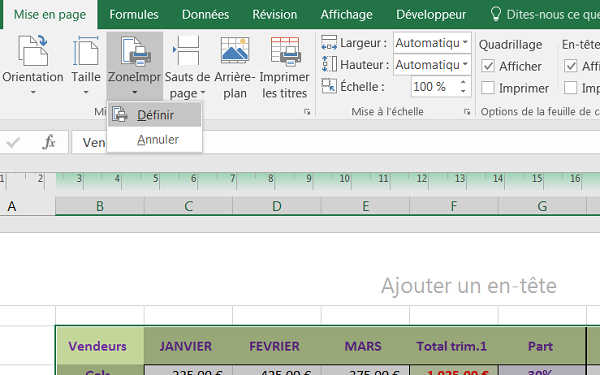This screenshot has height=375, width=600.
Task: Click the Total trim.1 header cell
Action: coord(454,346)
